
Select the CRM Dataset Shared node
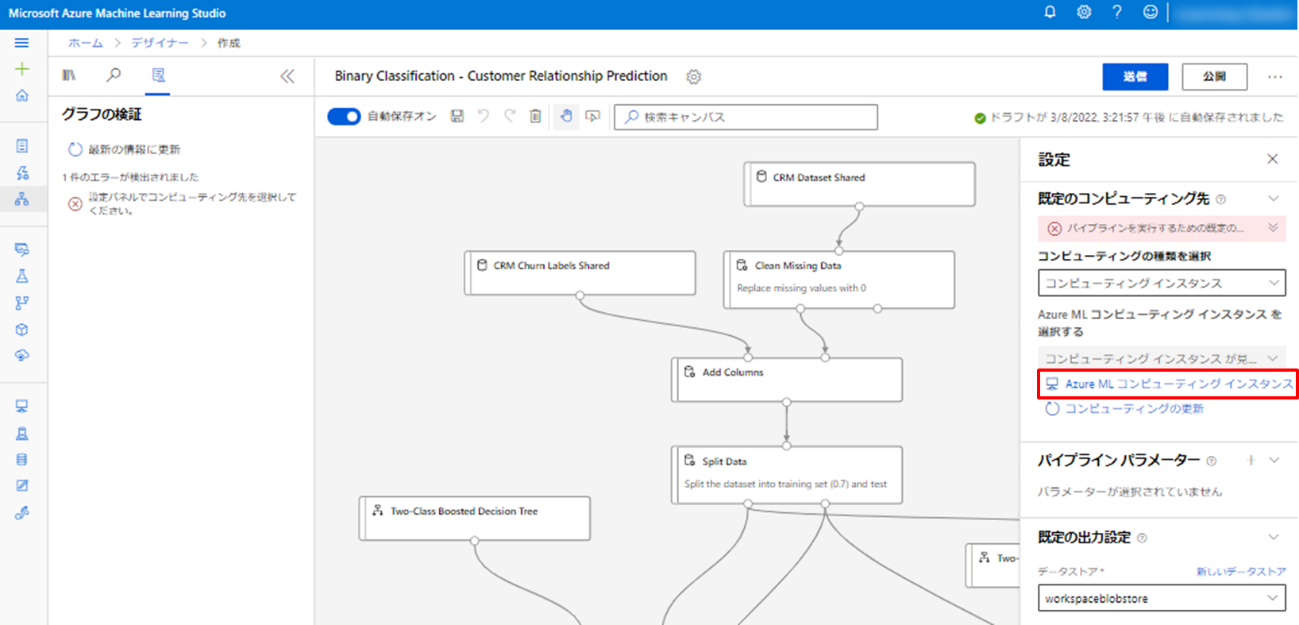(x=859, y=186)
